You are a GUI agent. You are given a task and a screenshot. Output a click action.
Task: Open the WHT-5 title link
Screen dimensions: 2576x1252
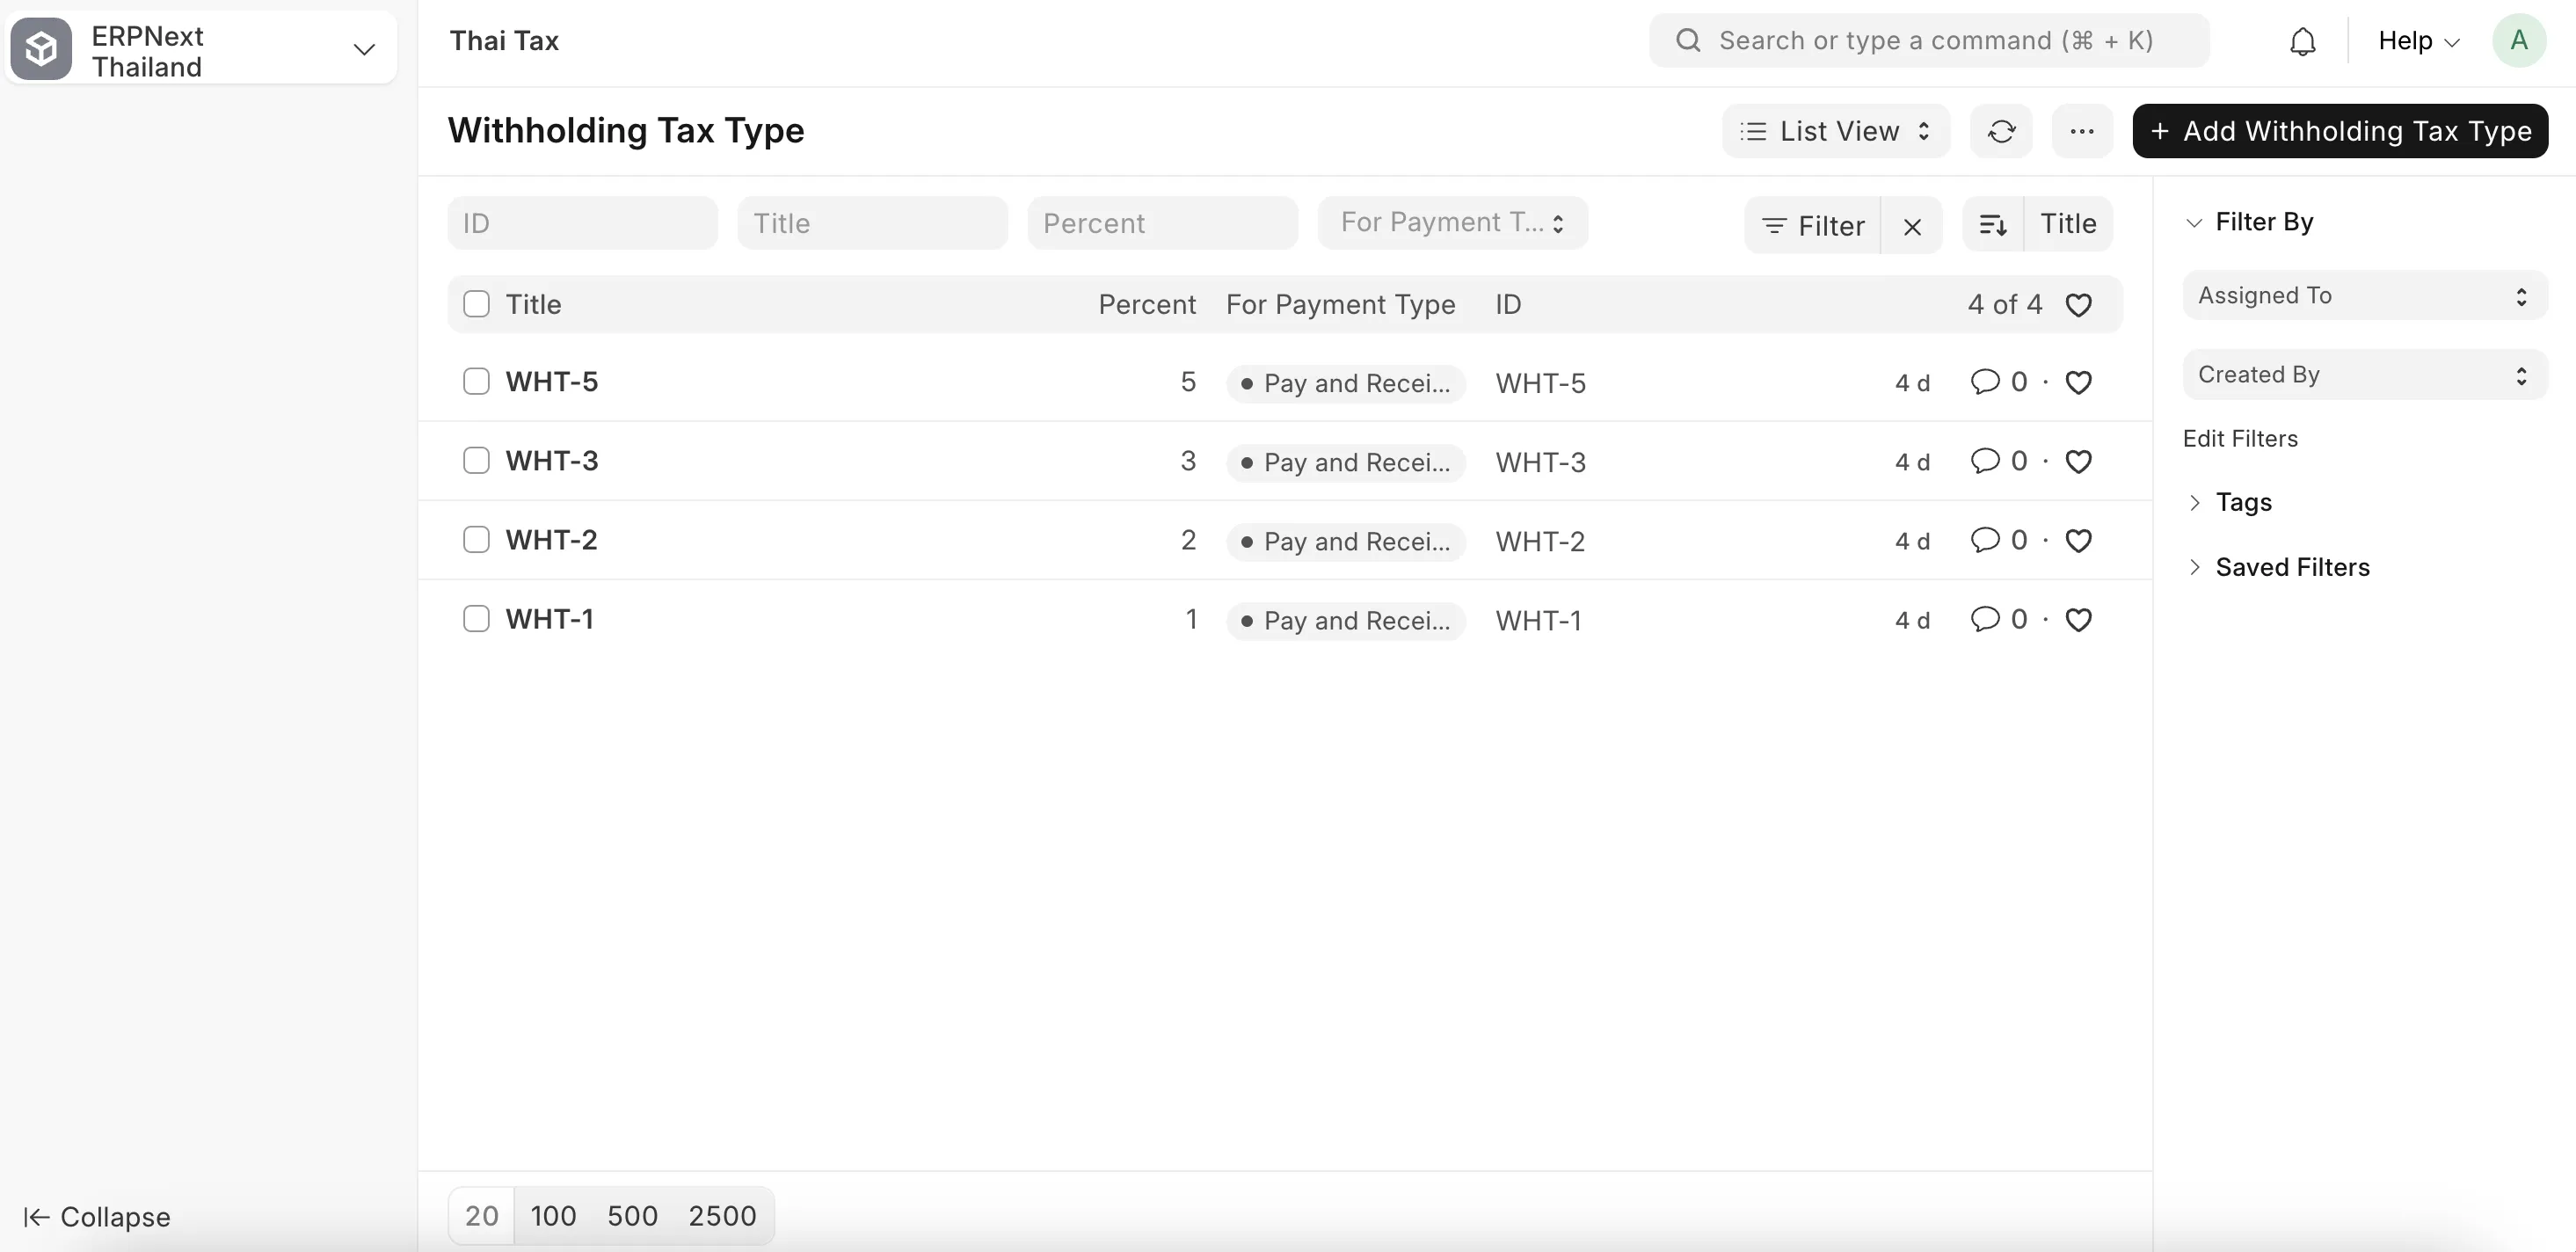552,382
